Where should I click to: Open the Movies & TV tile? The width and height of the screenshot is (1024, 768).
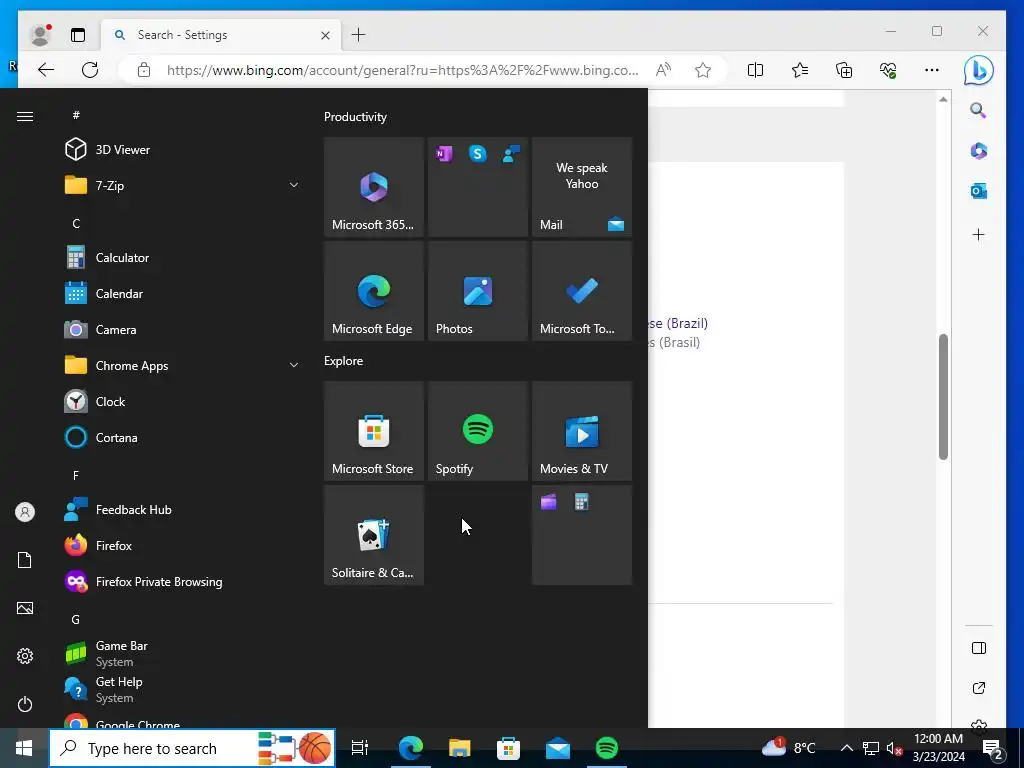pyautogui.click(x=582, y=431)
